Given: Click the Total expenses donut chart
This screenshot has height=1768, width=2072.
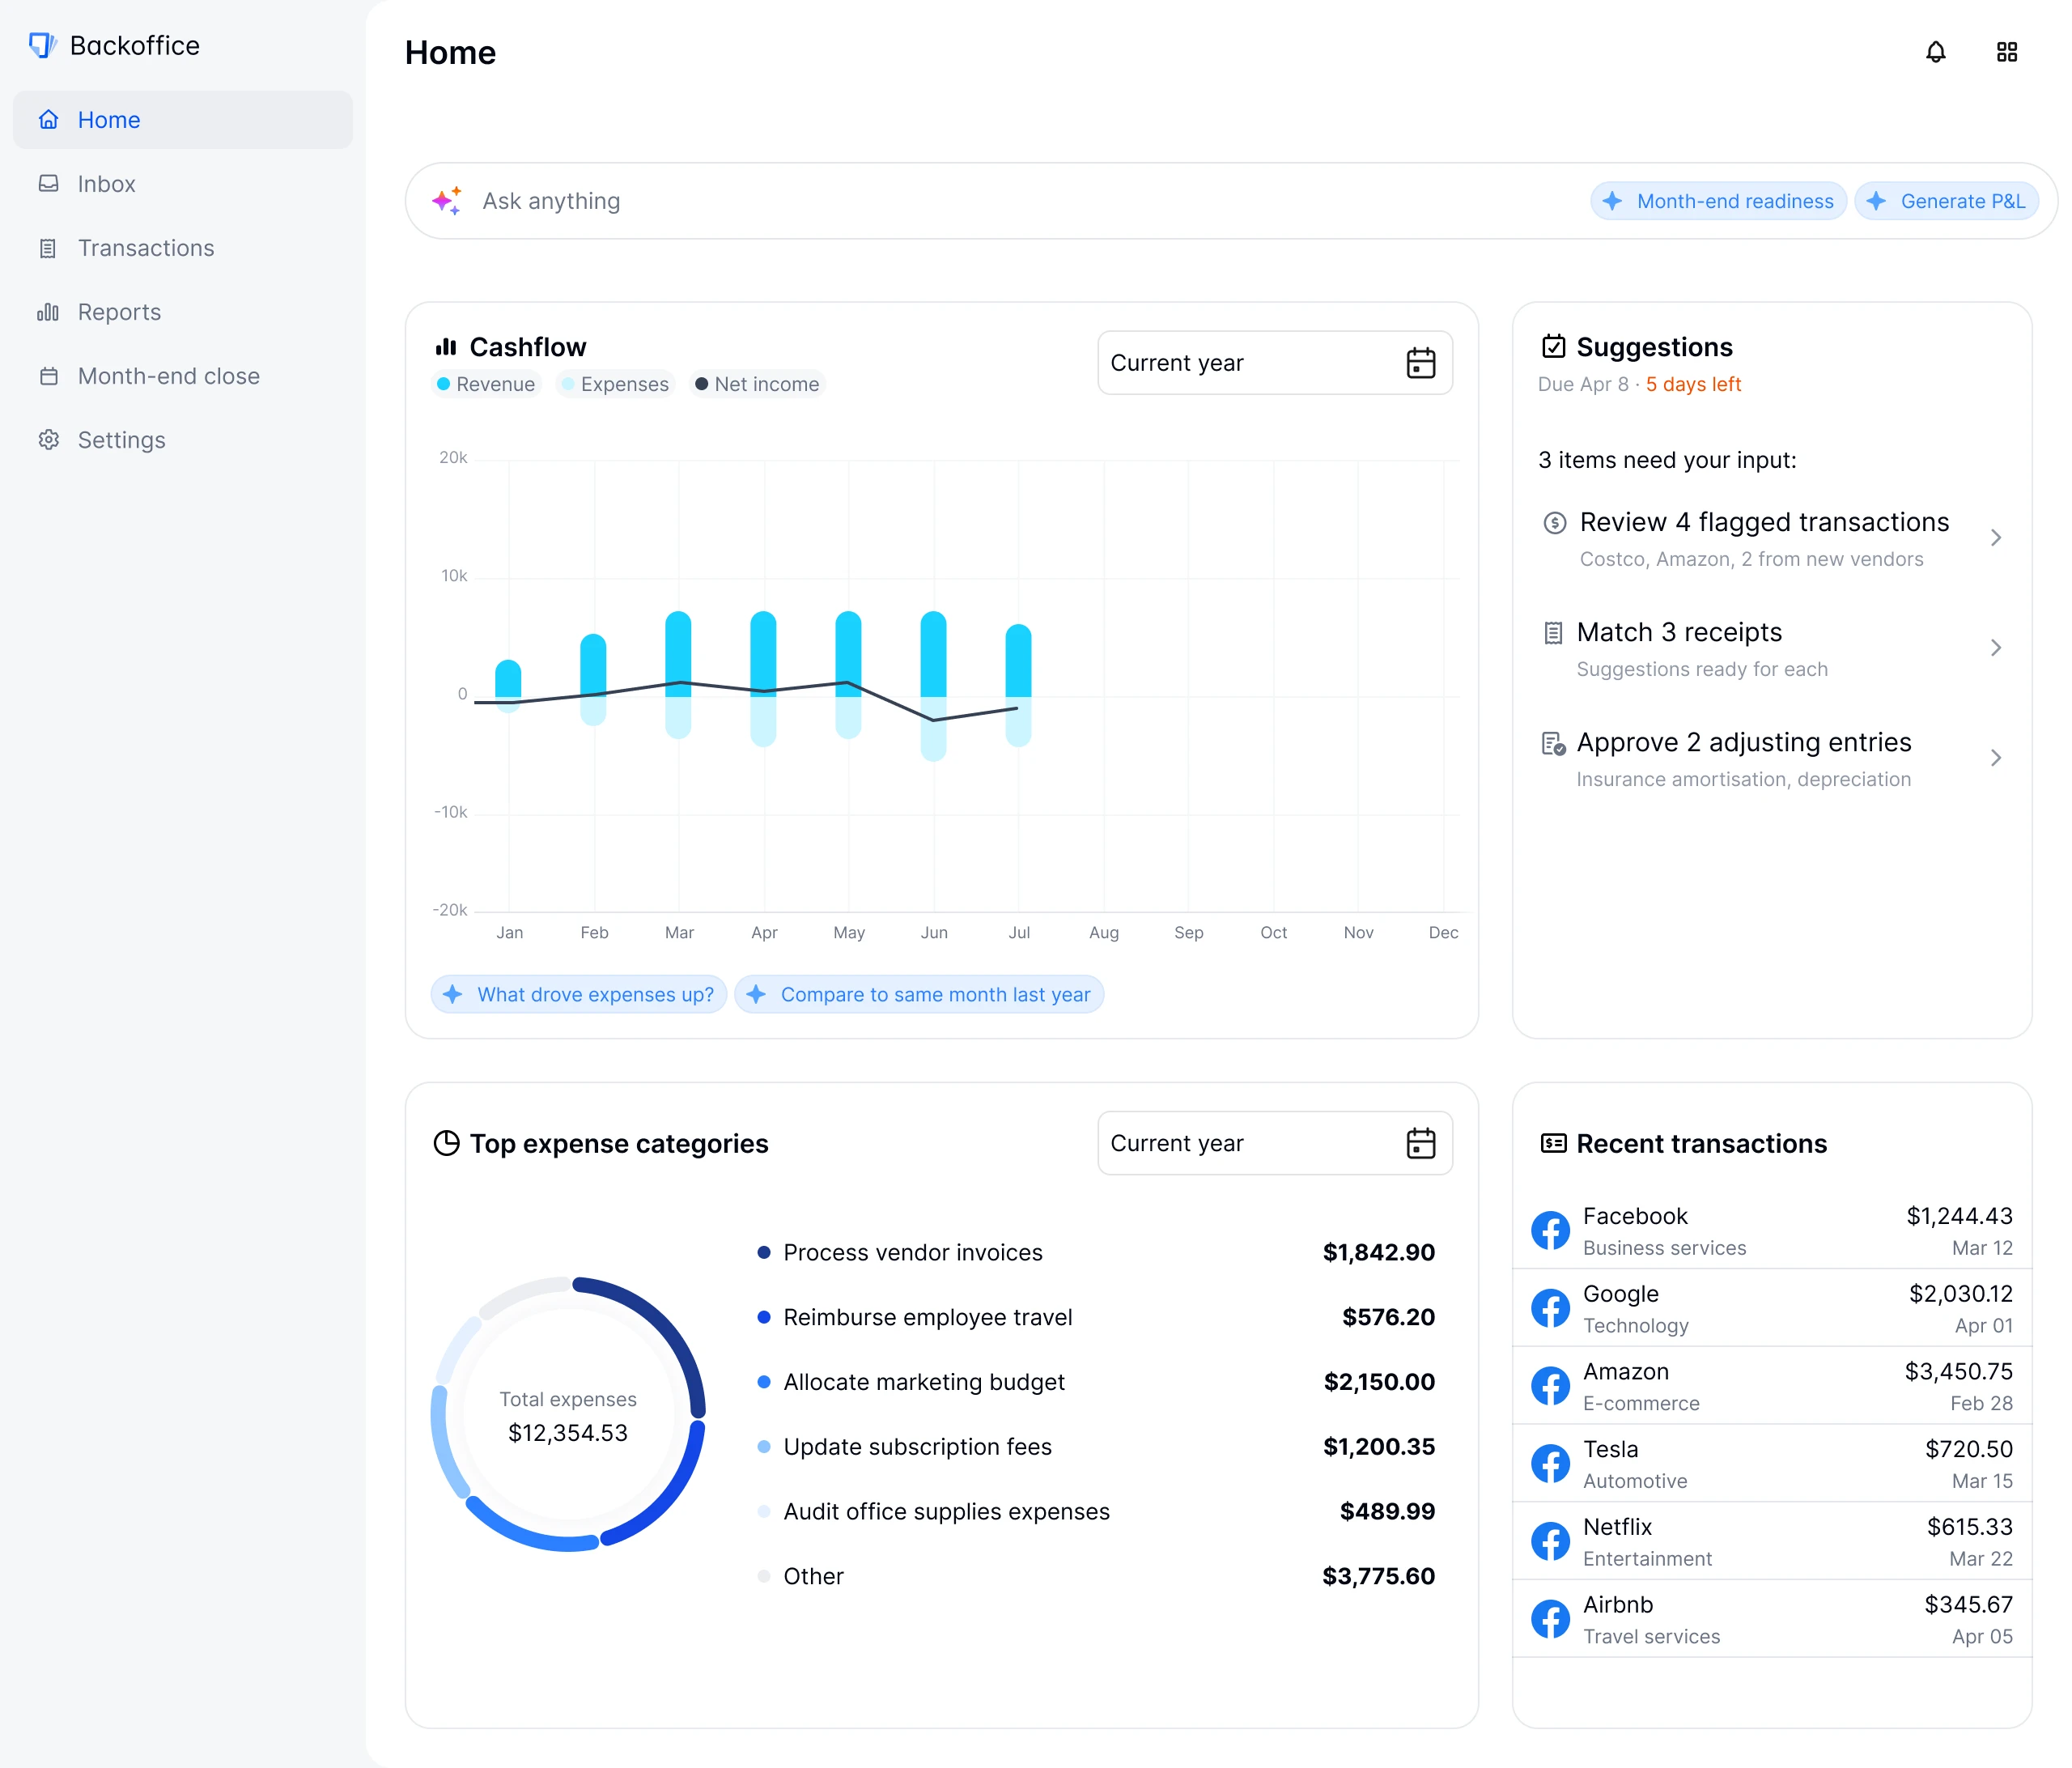Looking at the screenshot, I should tap(568, 1414).
